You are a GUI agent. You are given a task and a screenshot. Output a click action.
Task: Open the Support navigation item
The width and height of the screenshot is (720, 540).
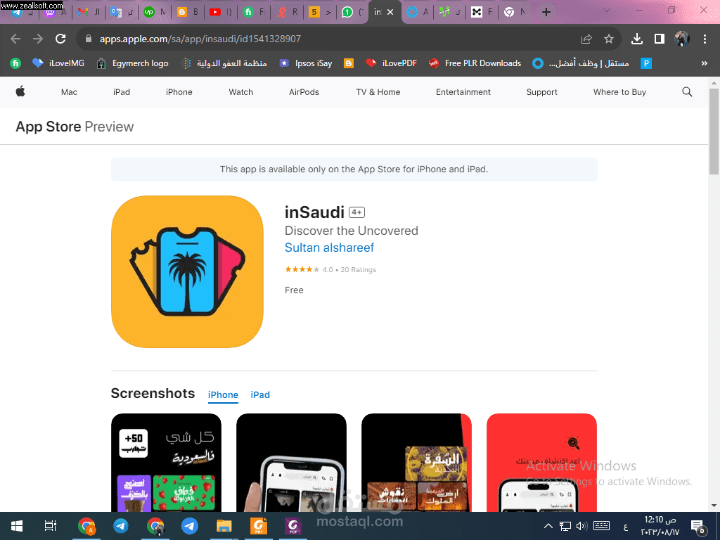pos(542,92)
